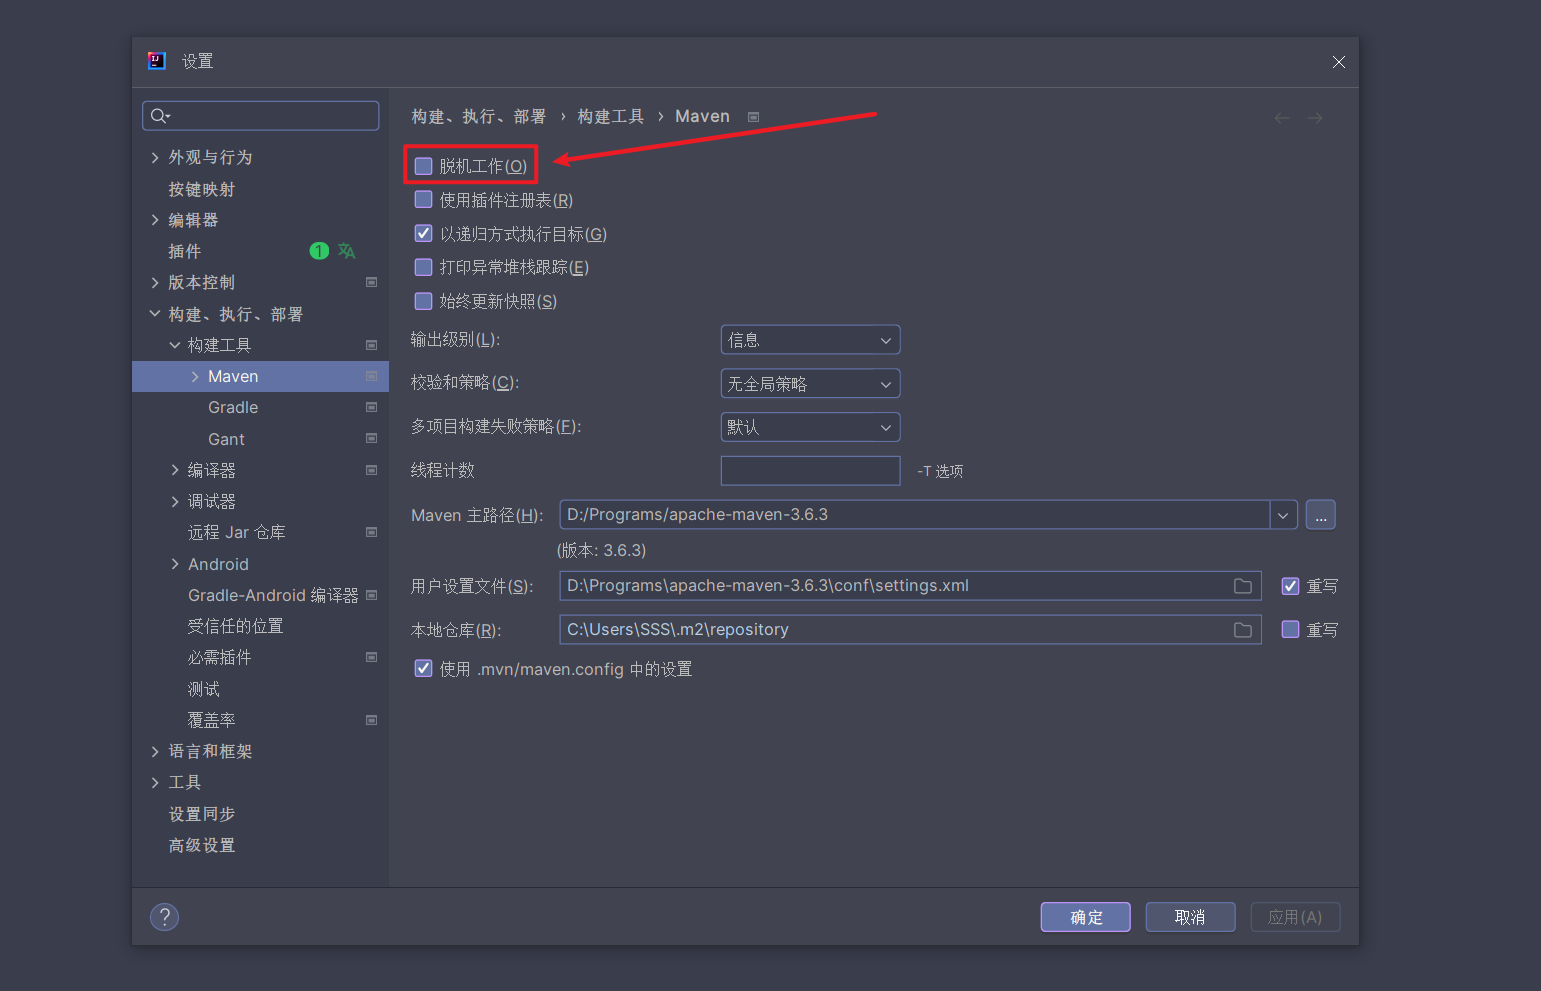Open folder browser for 本地仓库
1541x991 pixels.
pos(1243,630)
